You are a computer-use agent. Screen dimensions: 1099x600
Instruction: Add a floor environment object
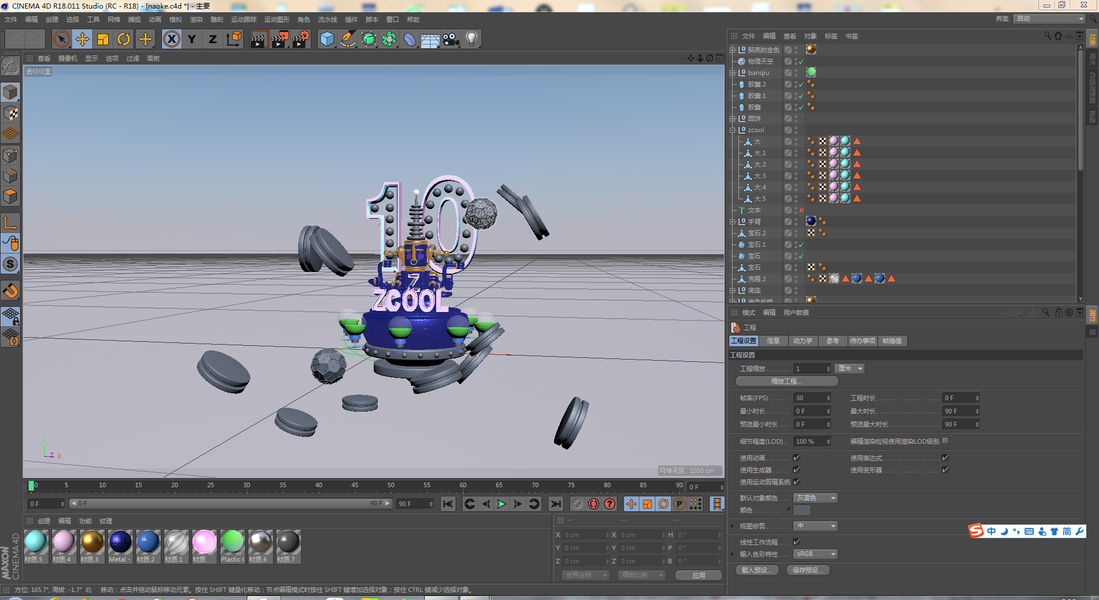430,39
